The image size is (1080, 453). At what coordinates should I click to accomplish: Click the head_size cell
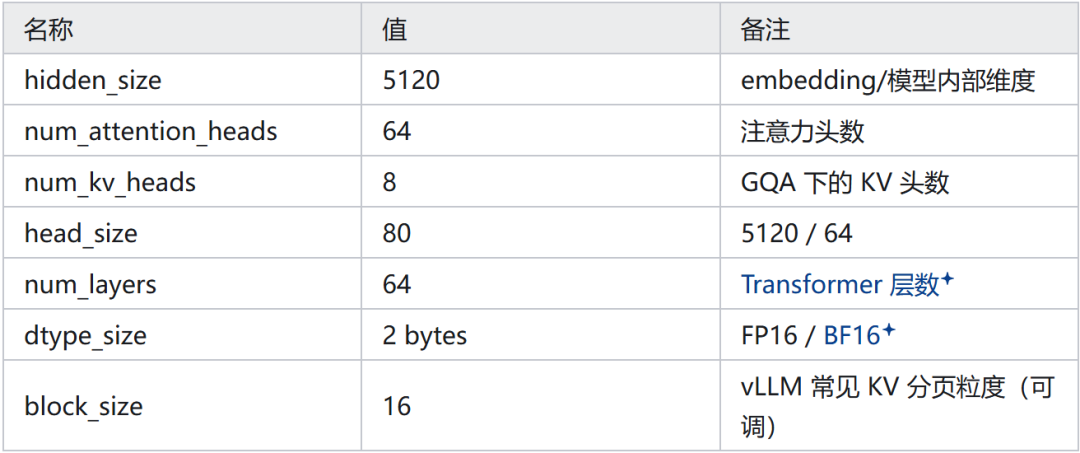pyautogui.click(x=182, y=233)
